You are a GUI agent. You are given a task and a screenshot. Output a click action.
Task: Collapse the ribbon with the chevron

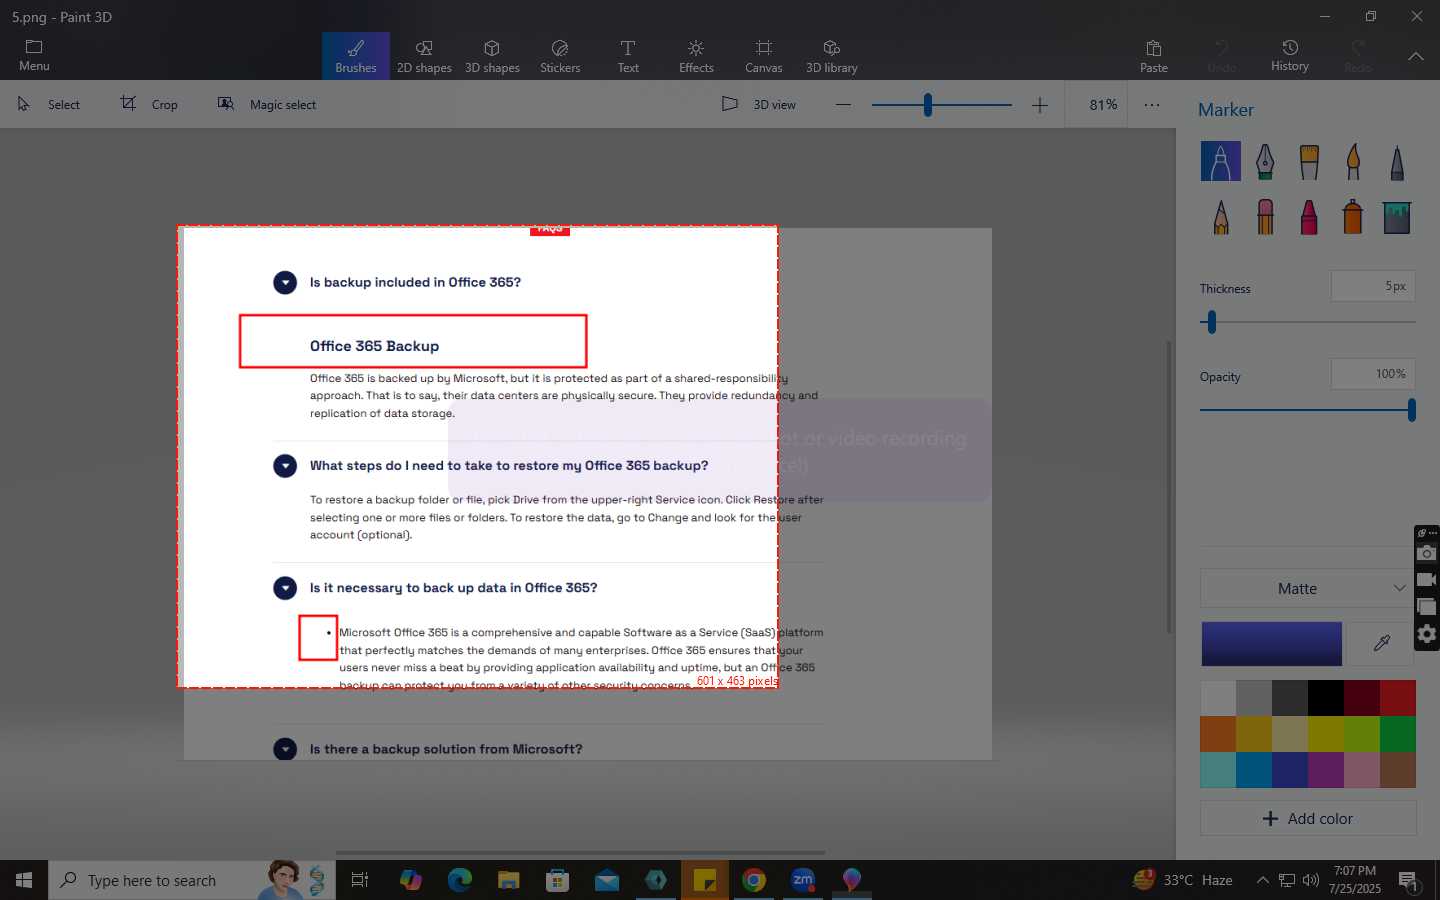[1416, 56]
